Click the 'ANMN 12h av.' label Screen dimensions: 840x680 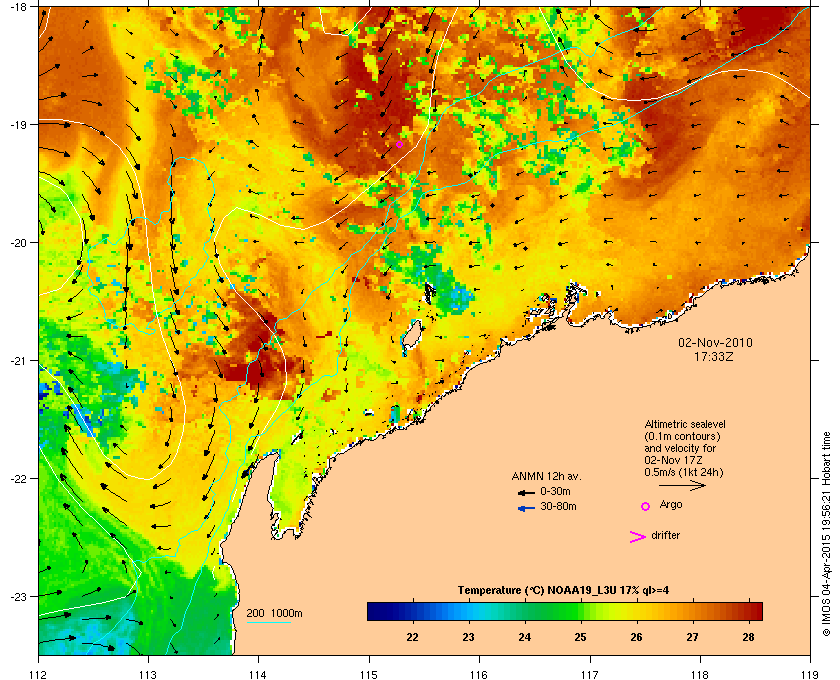(546, 476)
